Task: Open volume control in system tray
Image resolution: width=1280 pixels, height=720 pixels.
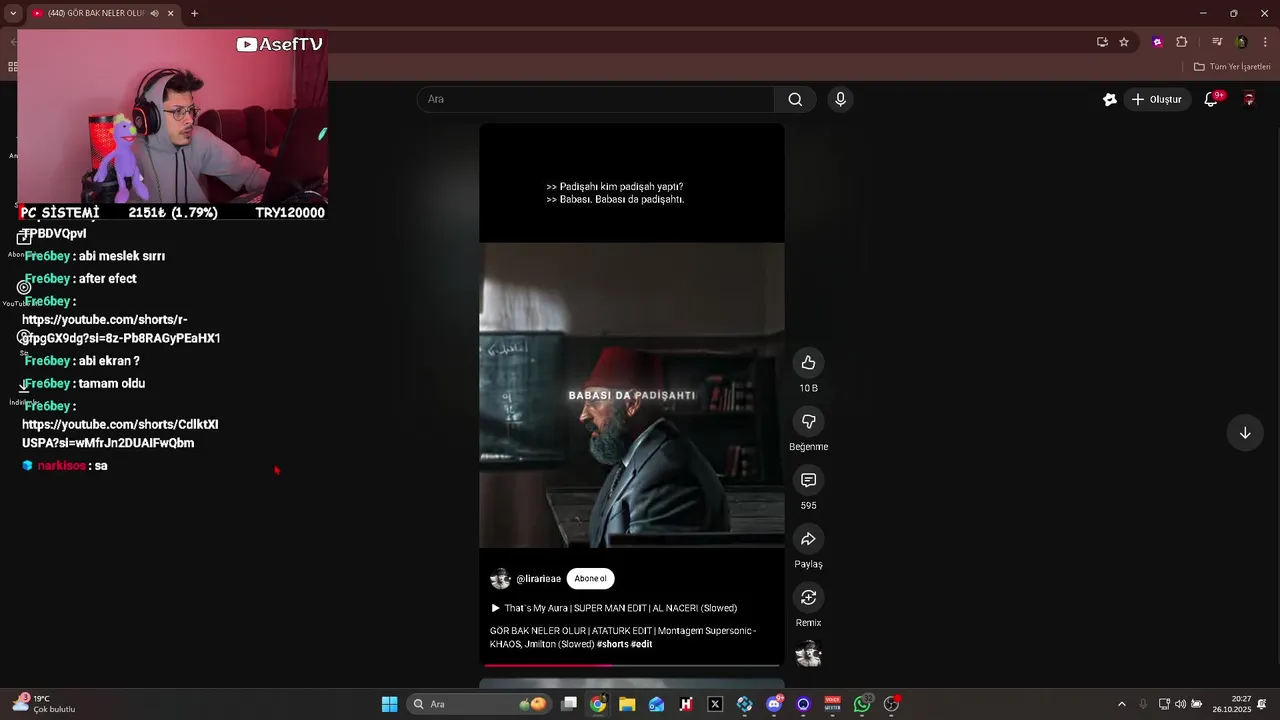Action: (x=1180, y=704)
